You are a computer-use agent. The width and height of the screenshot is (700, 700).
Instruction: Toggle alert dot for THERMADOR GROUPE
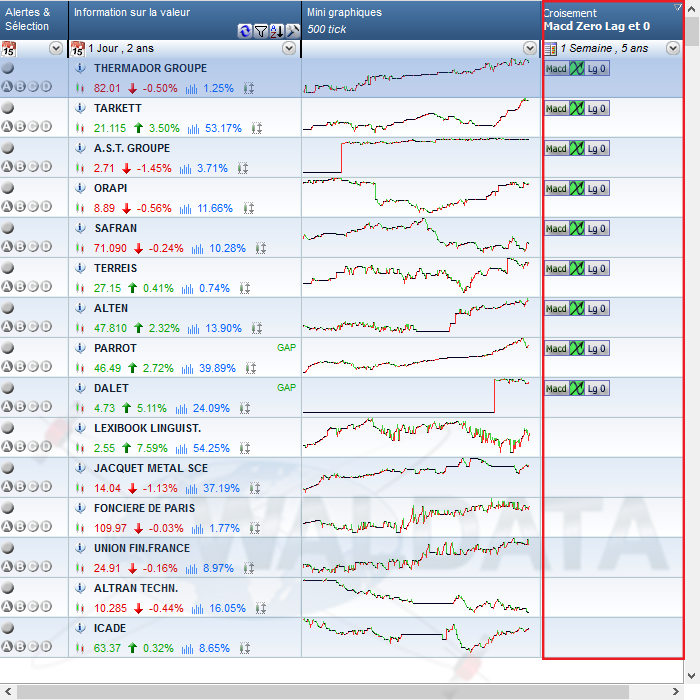click(8, 68)
